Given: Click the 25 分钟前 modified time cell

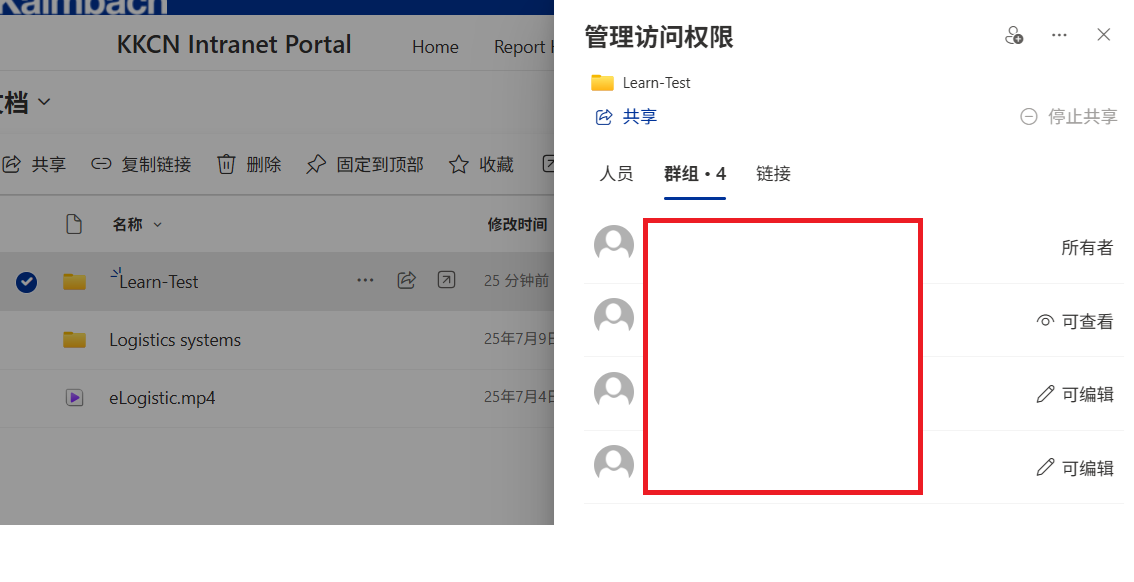Looking at the screenshot, I should tap(516, 281).
